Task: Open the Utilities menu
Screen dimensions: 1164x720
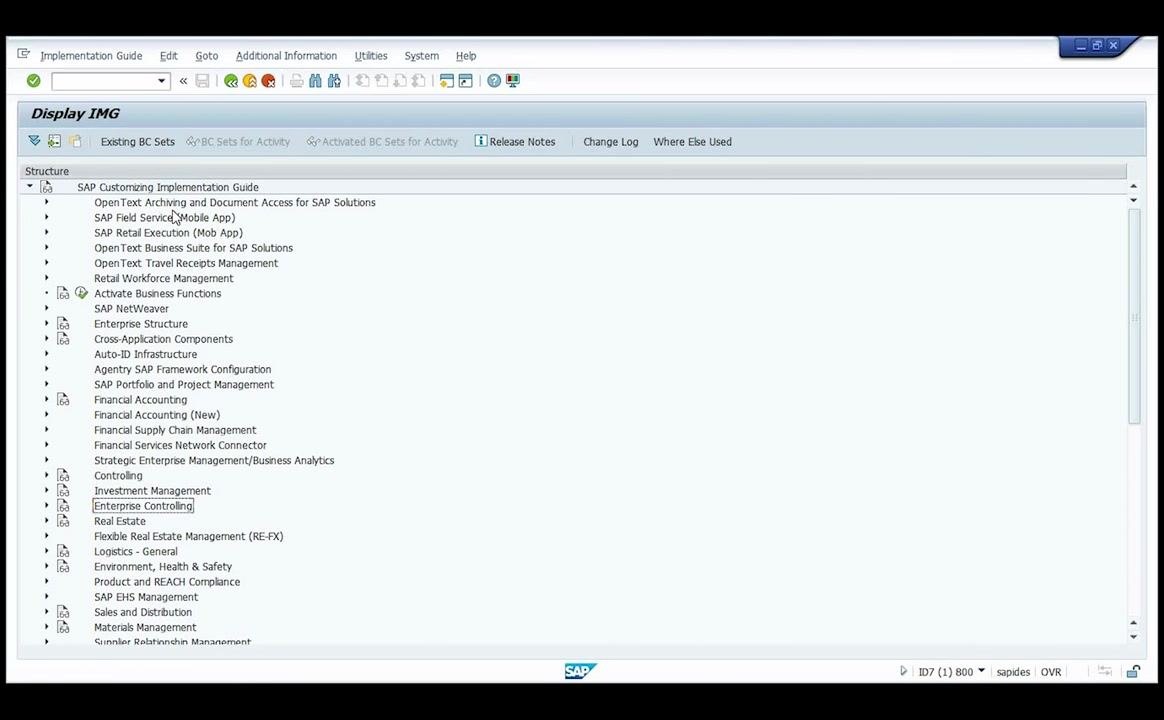Action: (x=370, y=56)
